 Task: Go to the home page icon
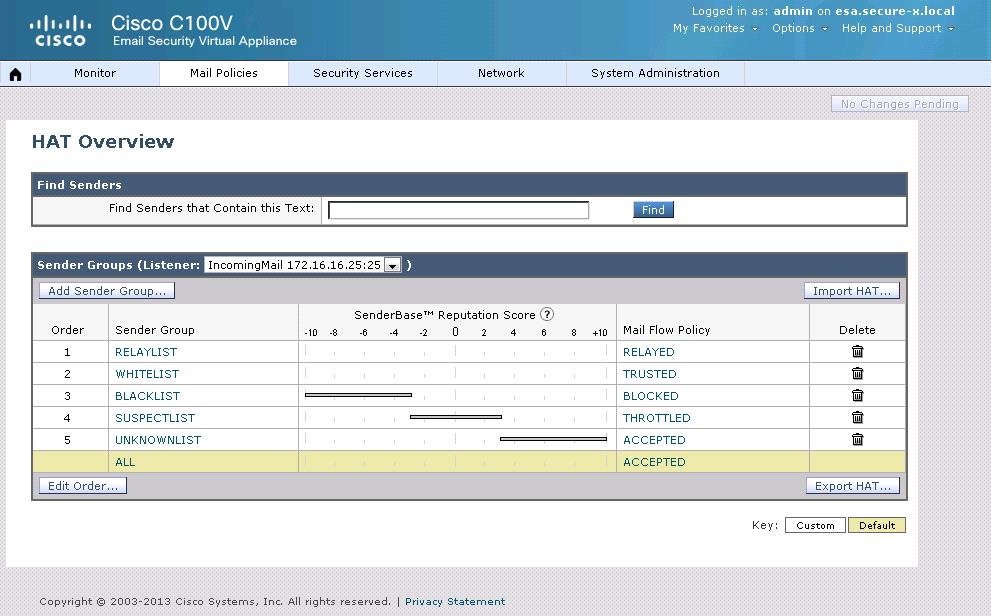(x=15, y=74)
